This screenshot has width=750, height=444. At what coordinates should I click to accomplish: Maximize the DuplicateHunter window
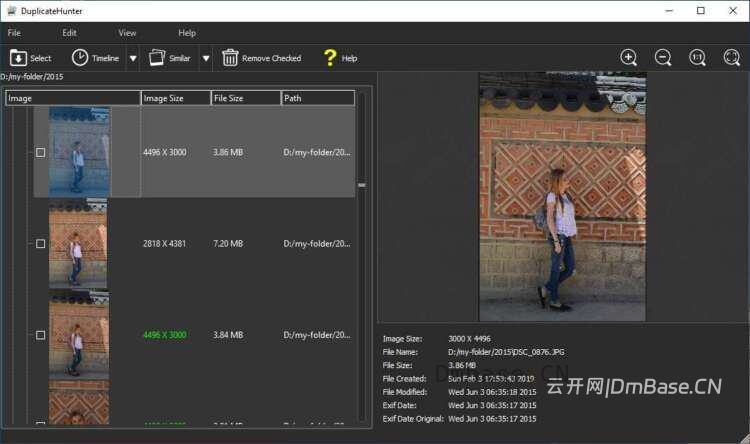[701, 11]
